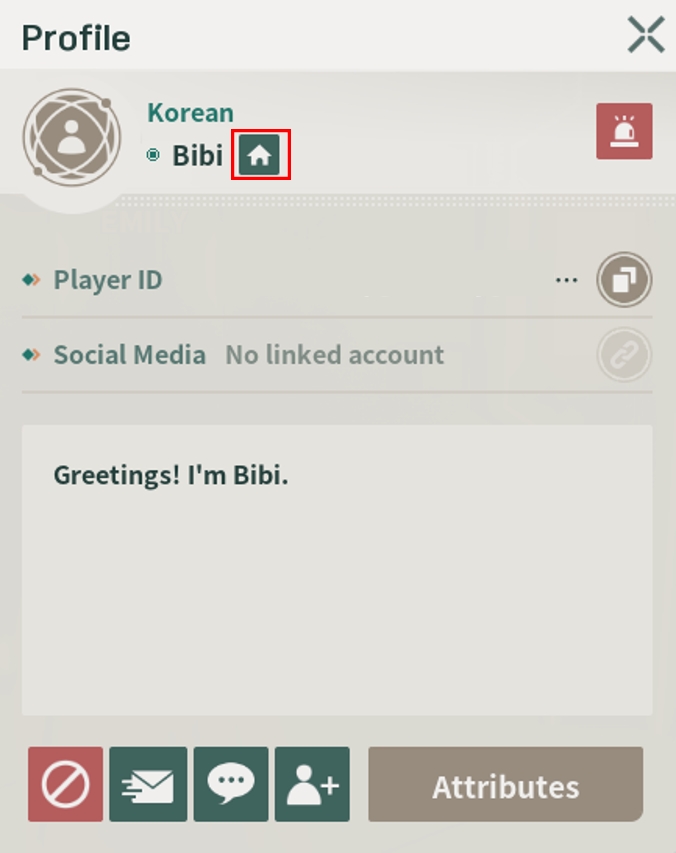Click the player avatar portrait

[x=72, y=137]
